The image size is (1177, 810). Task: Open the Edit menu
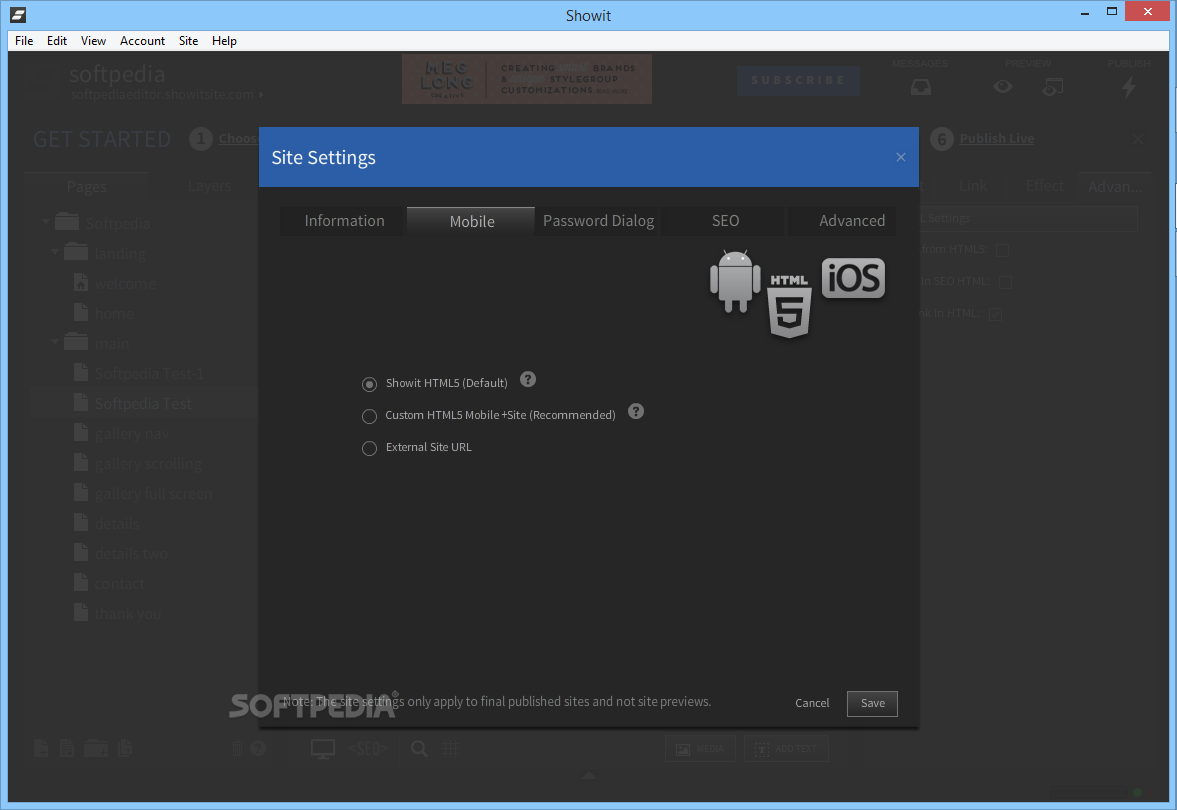[57, 41]
